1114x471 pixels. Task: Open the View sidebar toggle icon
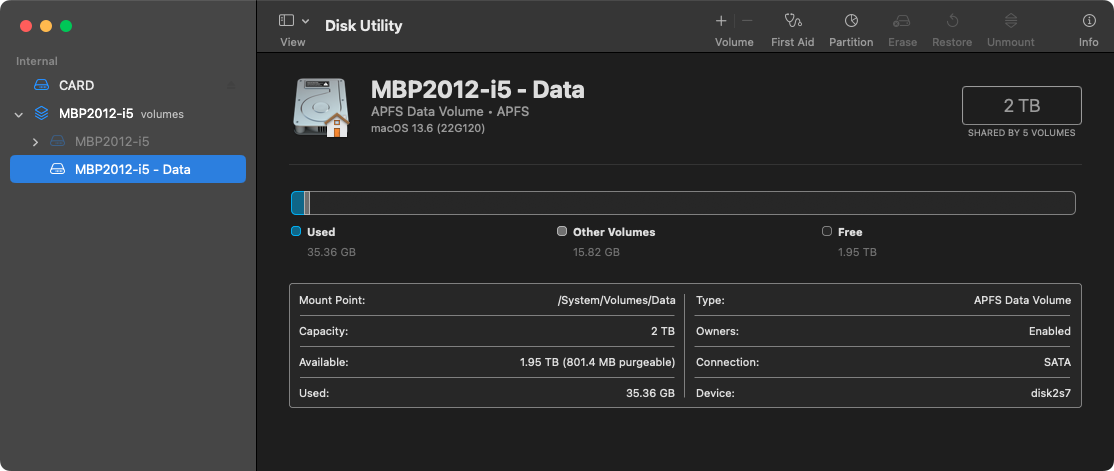point(286,21)
